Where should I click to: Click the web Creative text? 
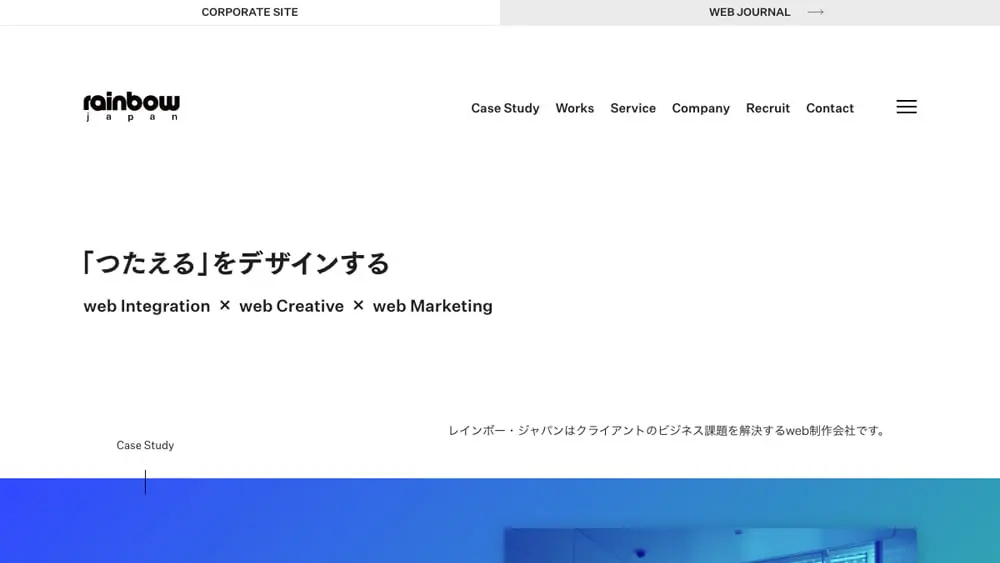tap(291, 306)
